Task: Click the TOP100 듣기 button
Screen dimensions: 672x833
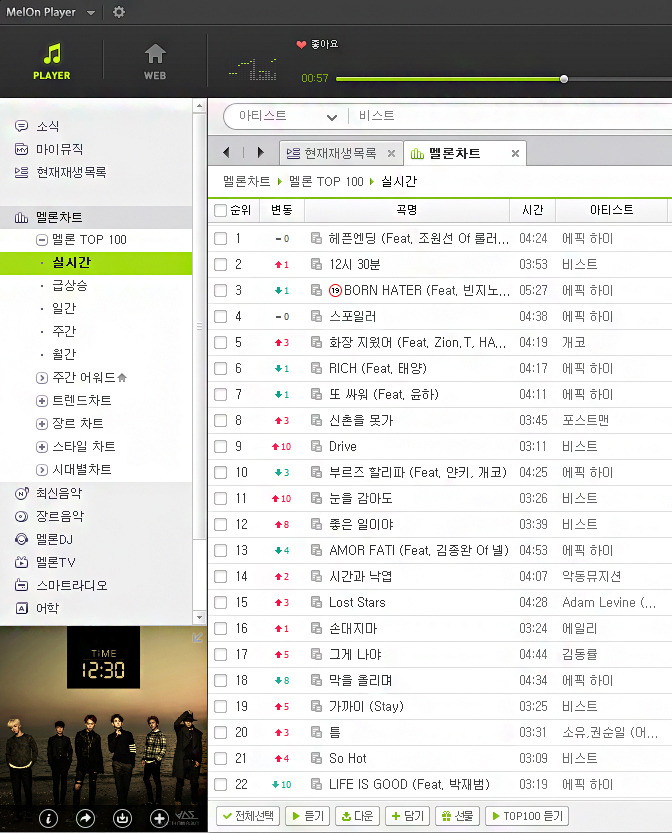Action: (527, 816)
